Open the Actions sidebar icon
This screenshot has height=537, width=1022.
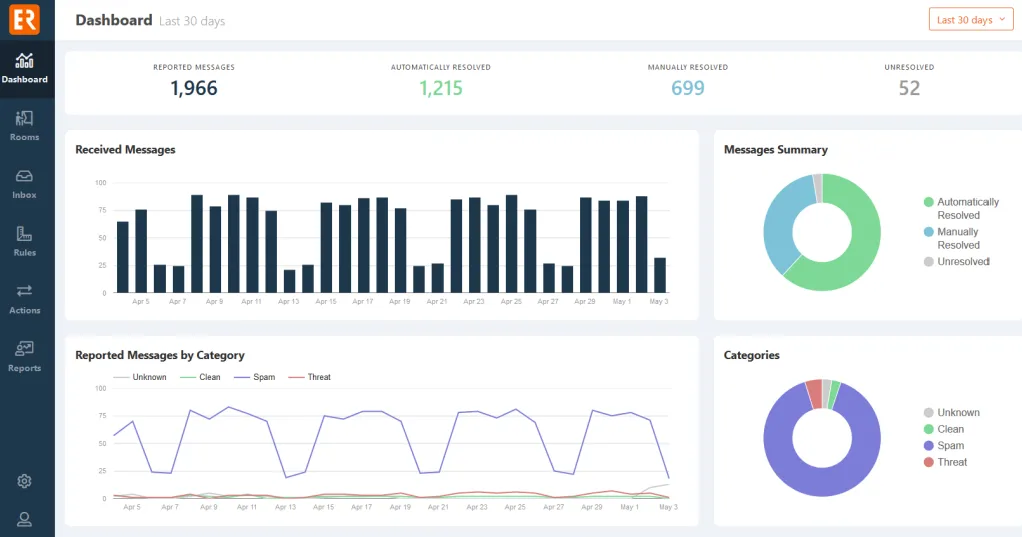25,298
